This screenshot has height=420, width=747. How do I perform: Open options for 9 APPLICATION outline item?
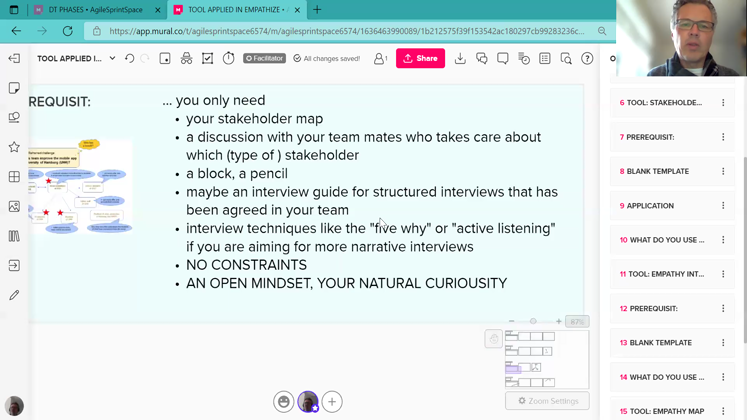pos(723,205)
